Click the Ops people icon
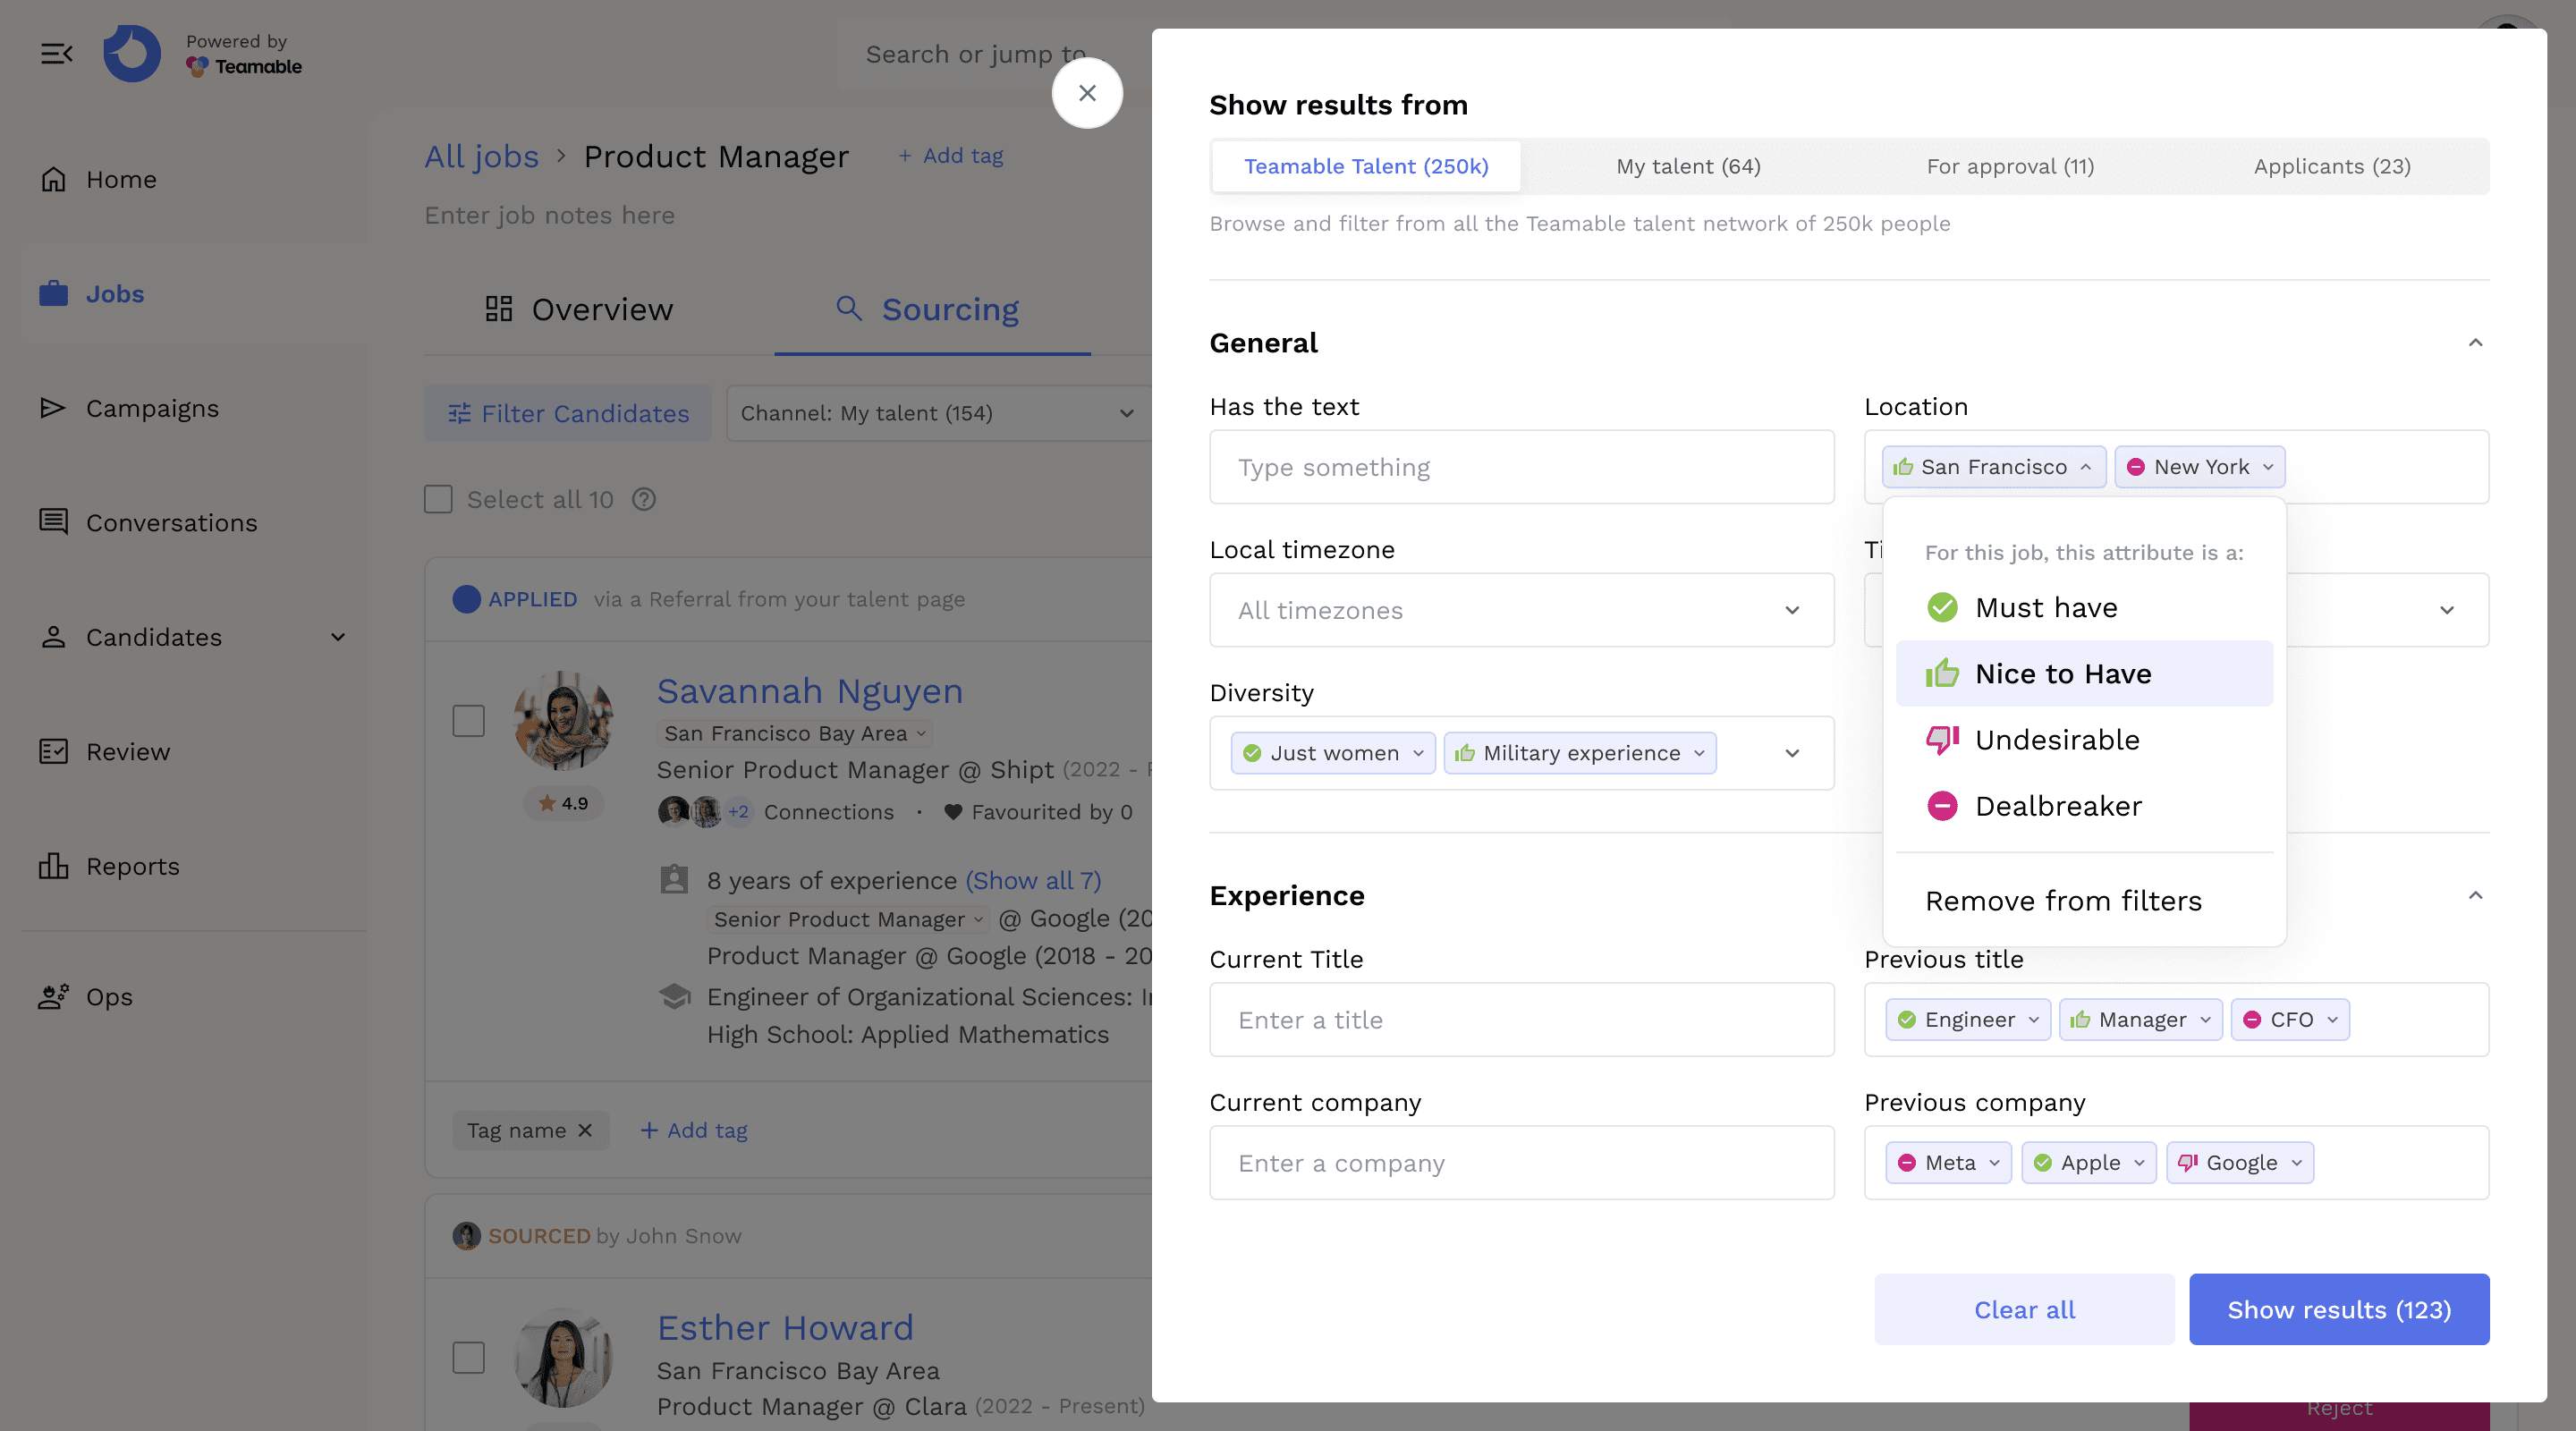The height and width of the screenshot is (1431, 2576). (53, 996)
